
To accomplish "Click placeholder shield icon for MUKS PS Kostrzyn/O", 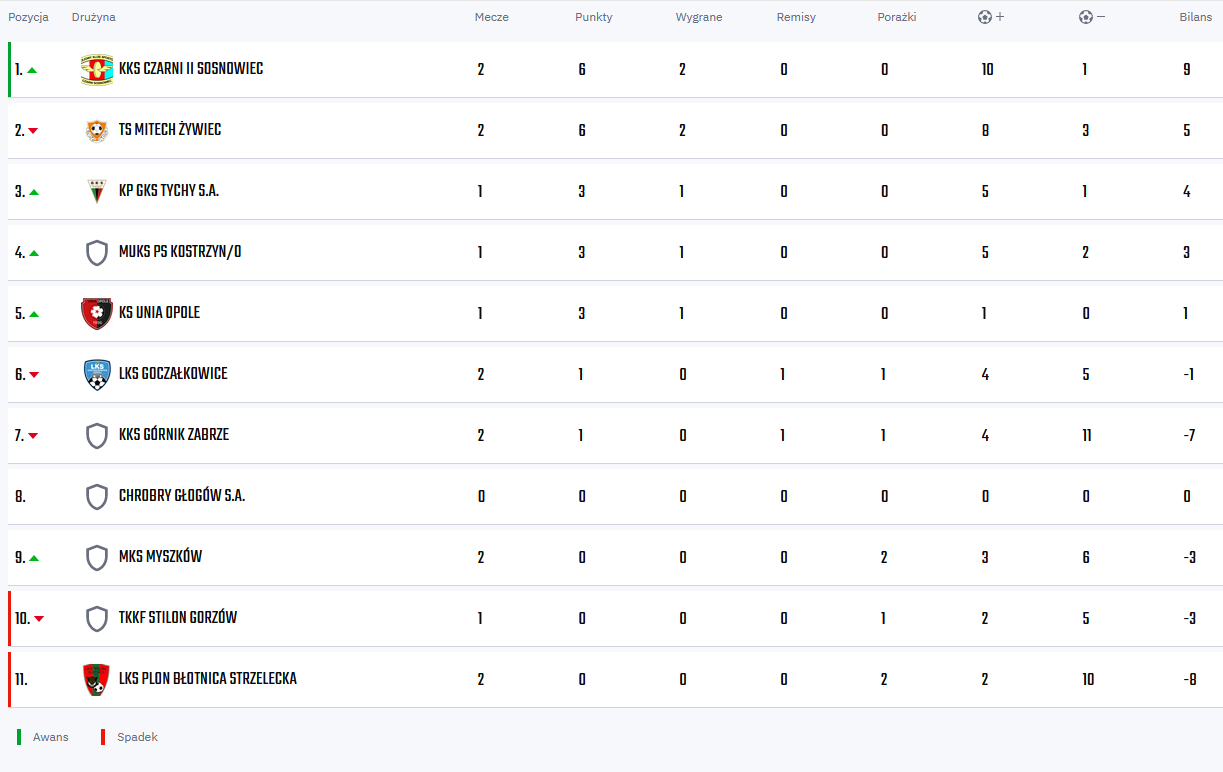I will pos(97,253).
